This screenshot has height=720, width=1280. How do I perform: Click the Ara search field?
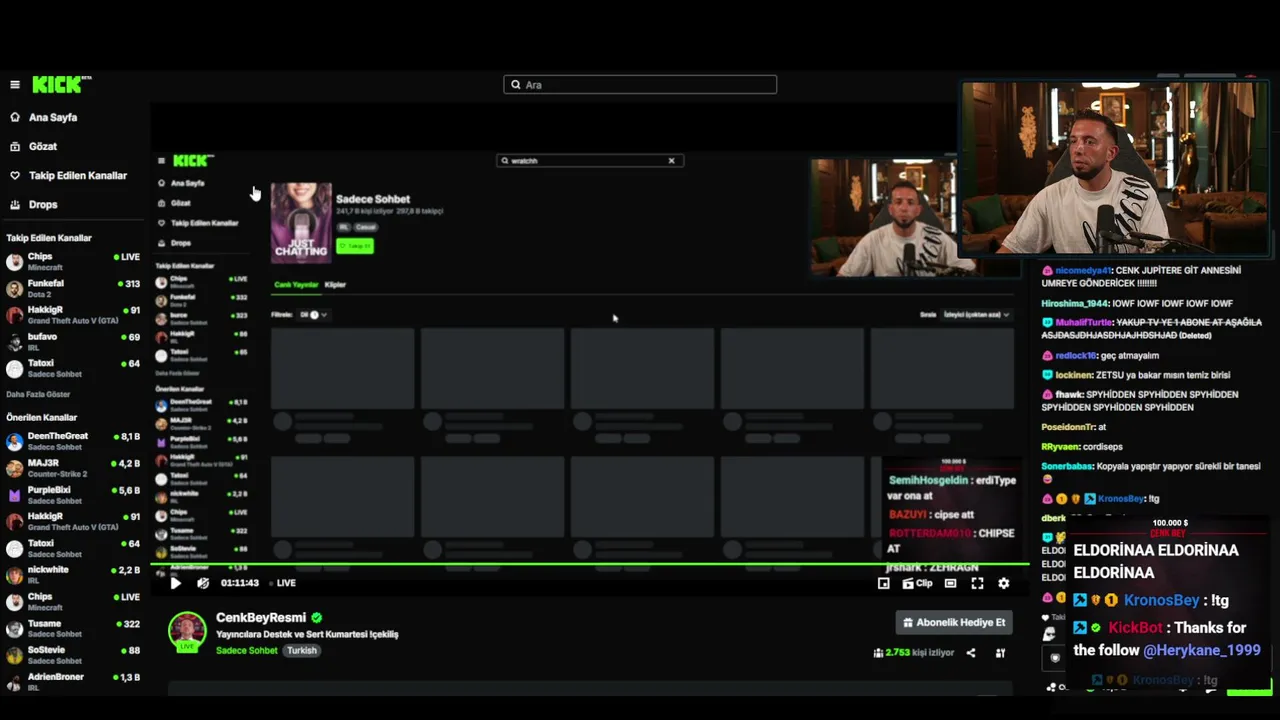point(640,85)
